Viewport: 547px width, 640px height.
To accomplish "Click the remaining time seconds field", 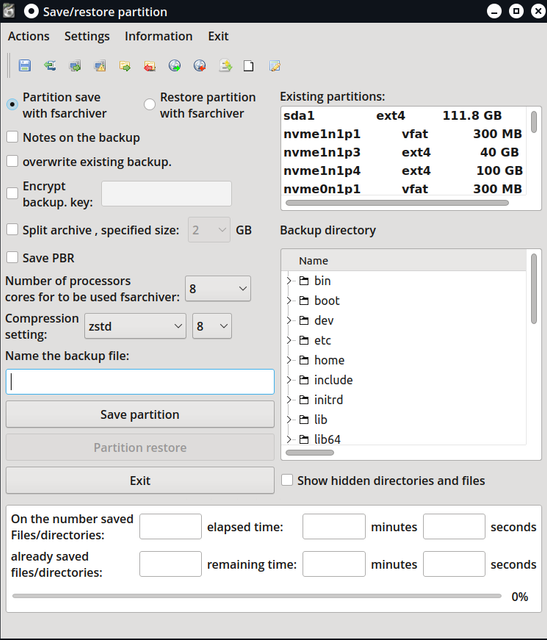I will tap(454, 564).
